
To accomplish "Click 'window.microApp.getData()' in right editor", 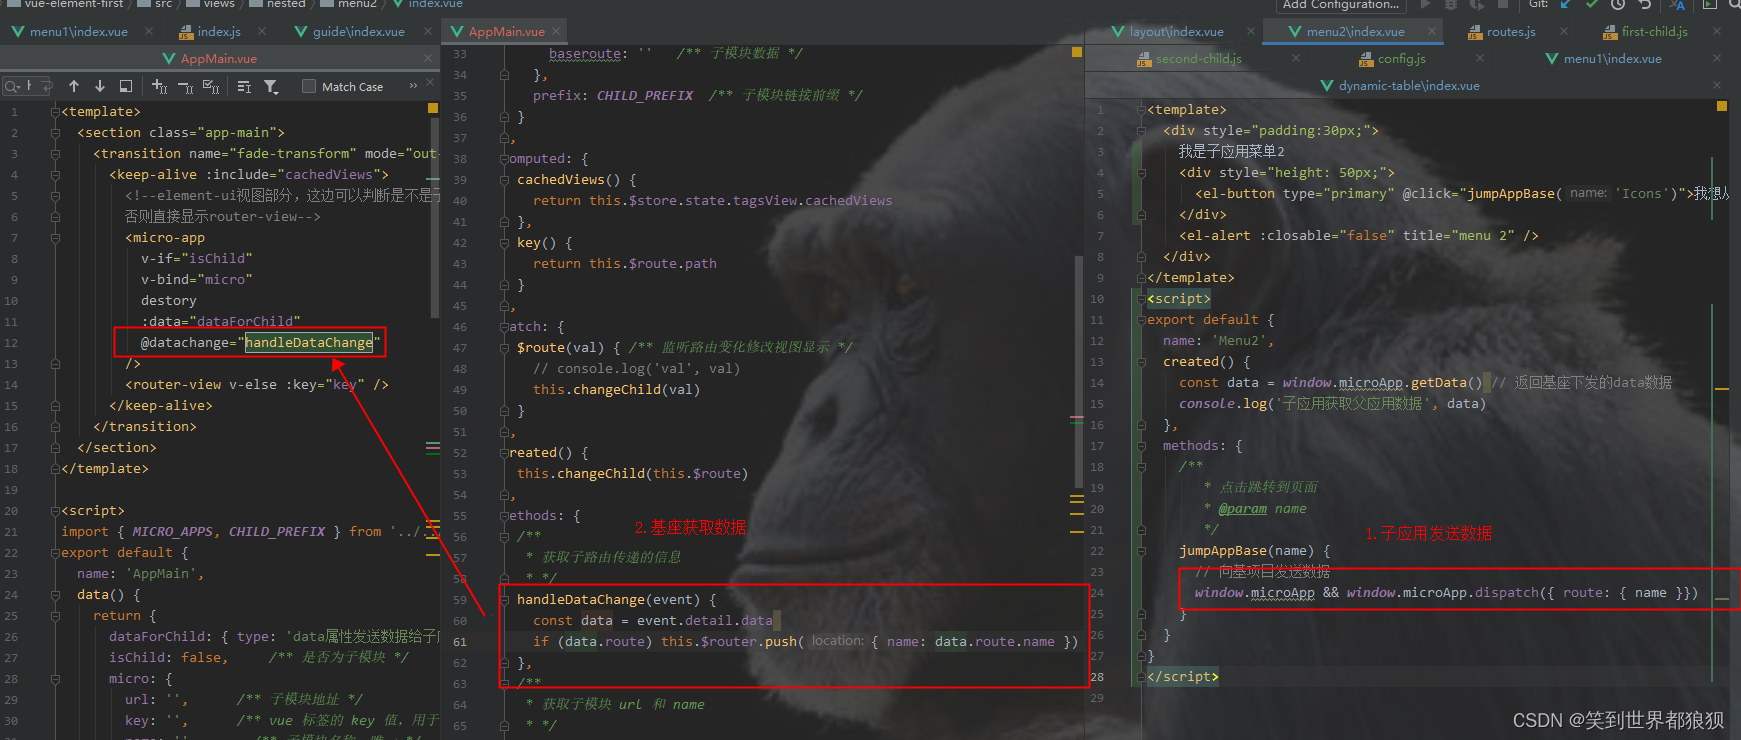I will tap(1382, 383).
